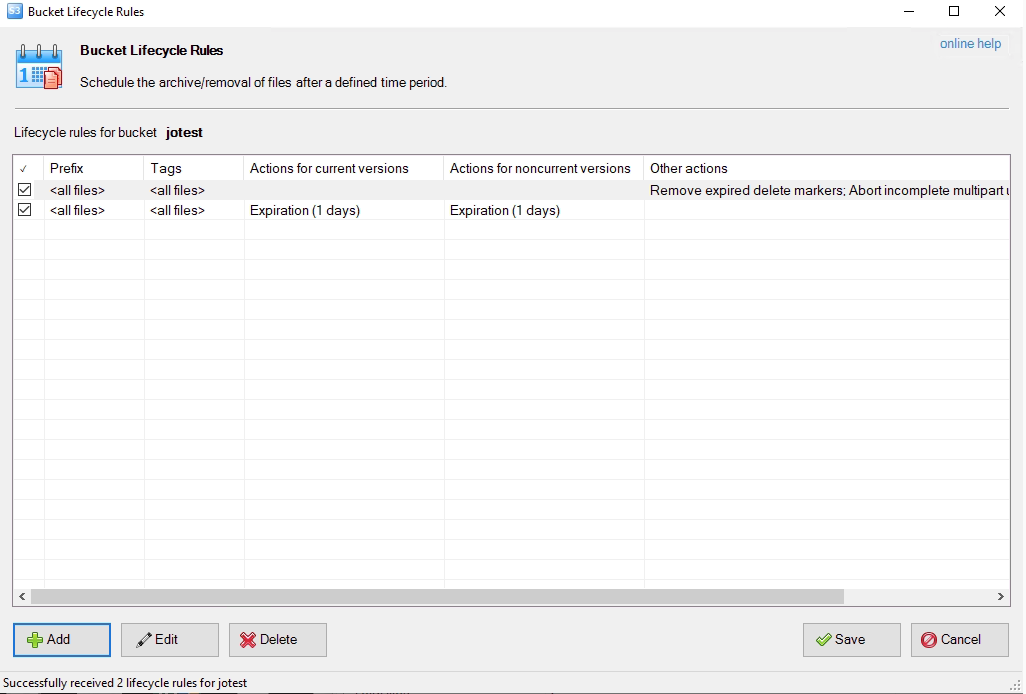Uncheck the first lifecycle rule checkbox

25,190
